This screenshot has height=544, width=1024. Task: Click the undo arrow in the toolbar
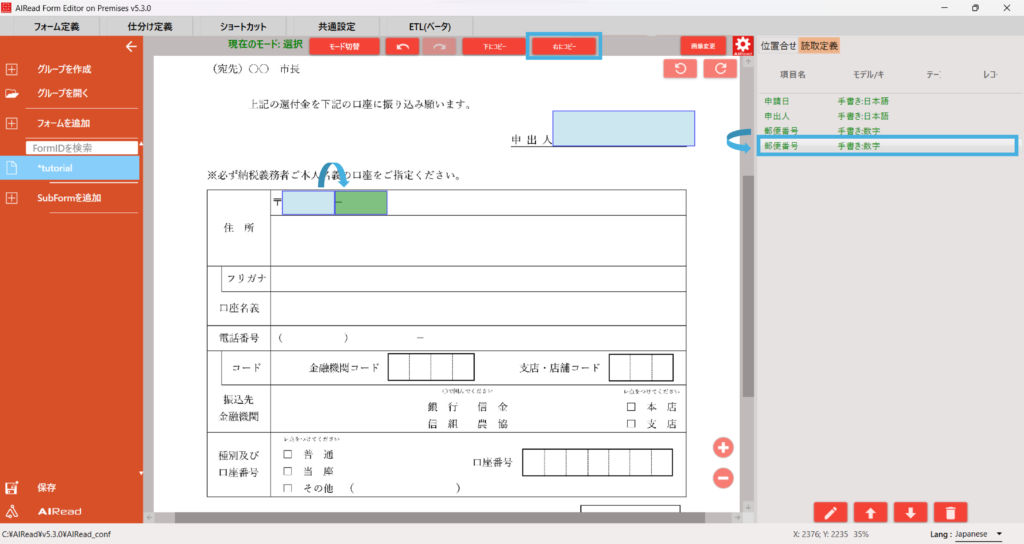click(402, 46)
